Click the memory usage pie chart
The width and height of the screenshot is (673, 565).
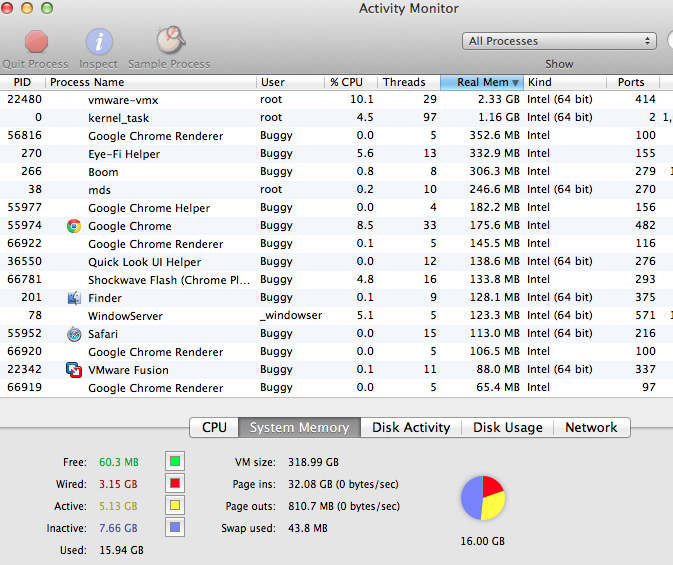click(x=483, y=498)
